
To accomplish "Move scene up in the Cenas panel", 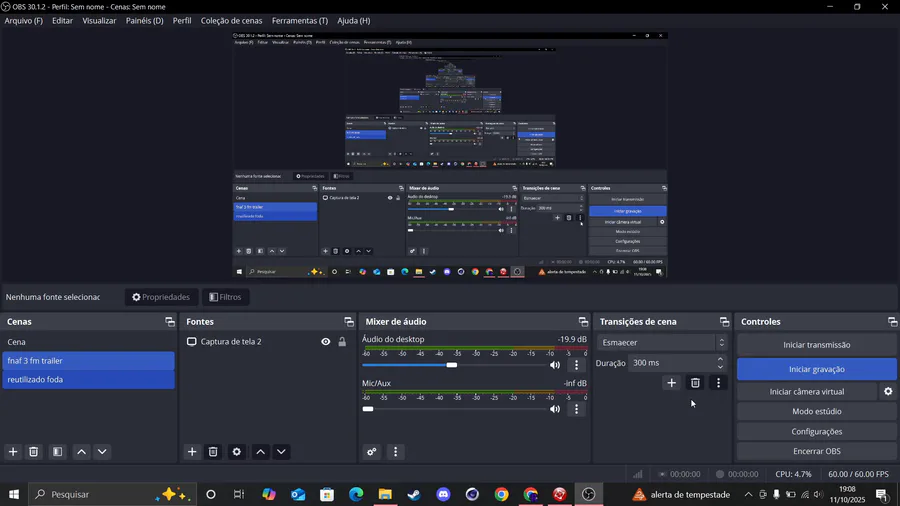I will click(82, 451).
